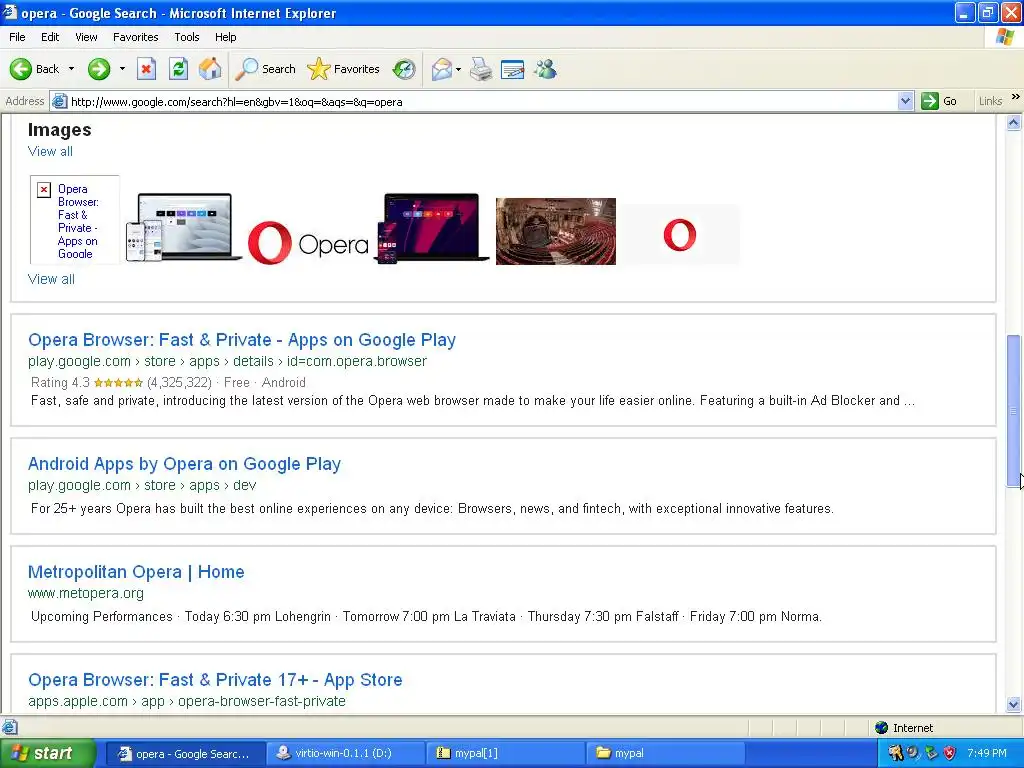Click the Address bar URL field
Viewport: 1024px width, 768px height.
pos(482,101)
